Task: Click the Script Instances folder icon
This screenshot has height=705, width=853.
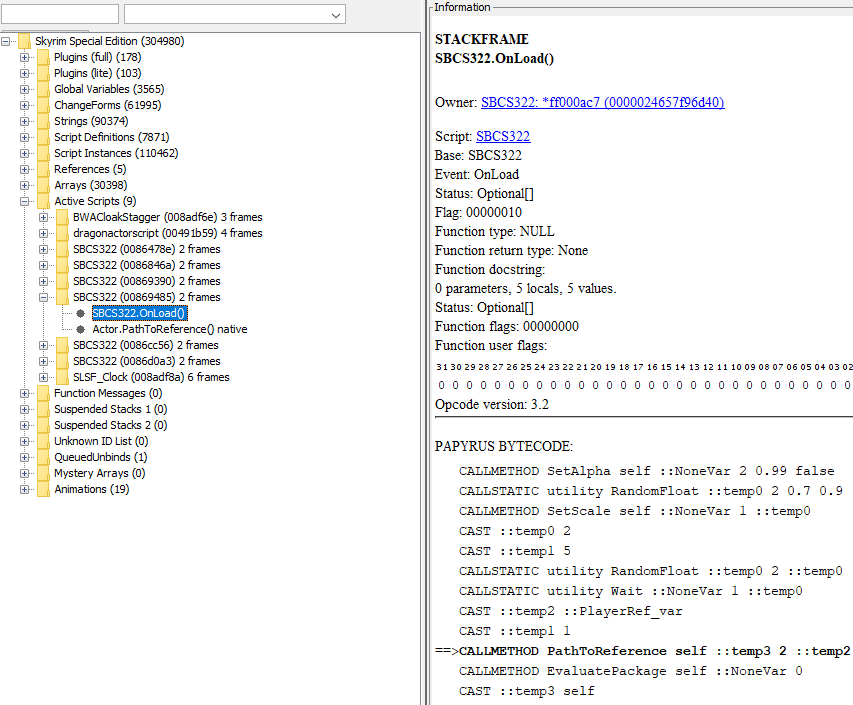Action: [44, 153]
